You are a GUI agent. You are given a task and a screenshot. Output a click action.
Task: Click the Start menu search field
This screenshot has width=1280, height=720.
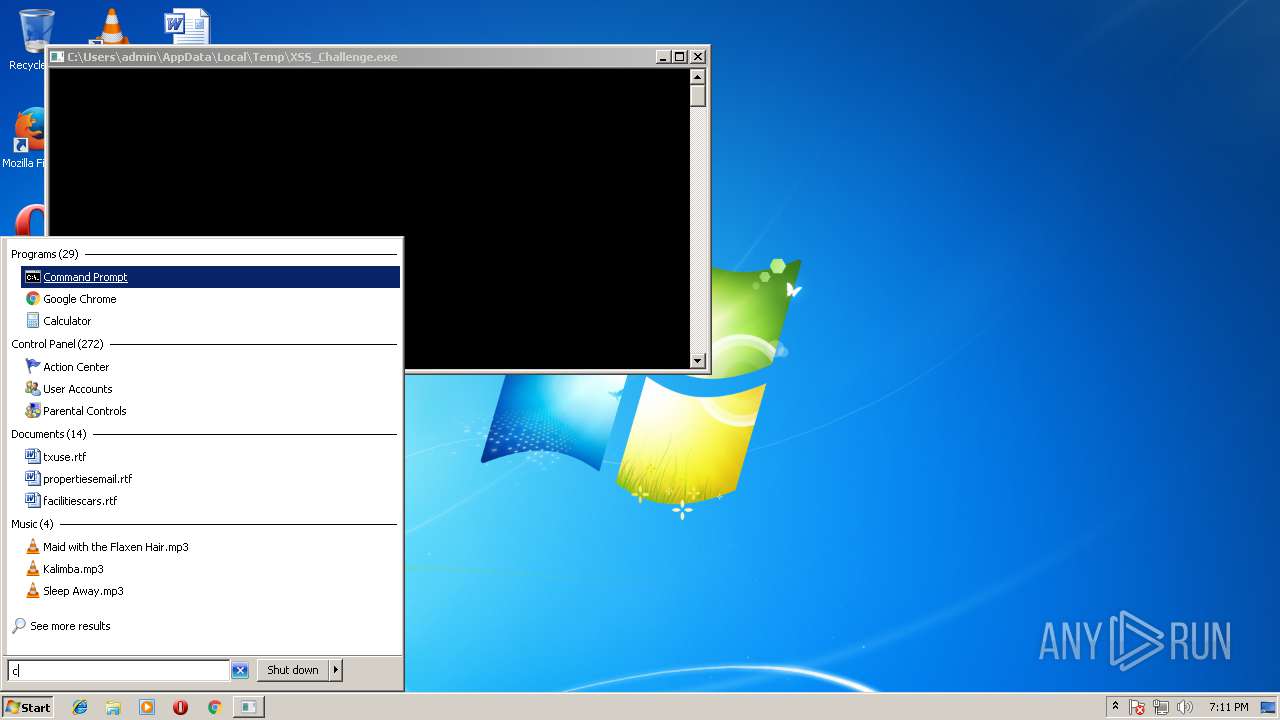(118, 671)
